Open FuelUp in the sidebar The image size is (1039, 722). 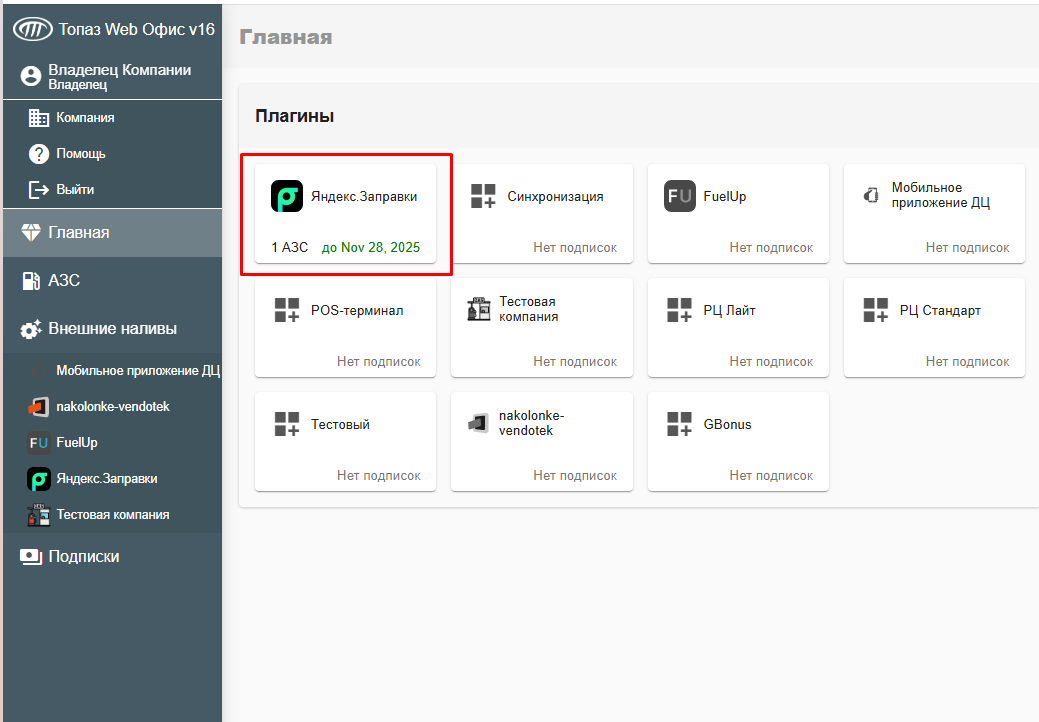coord(113,442)
